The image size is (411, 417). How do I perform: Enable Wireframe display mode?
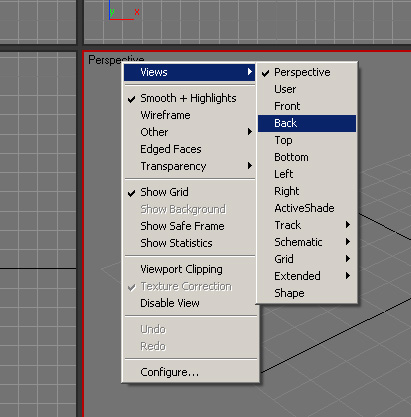[189, 115]
